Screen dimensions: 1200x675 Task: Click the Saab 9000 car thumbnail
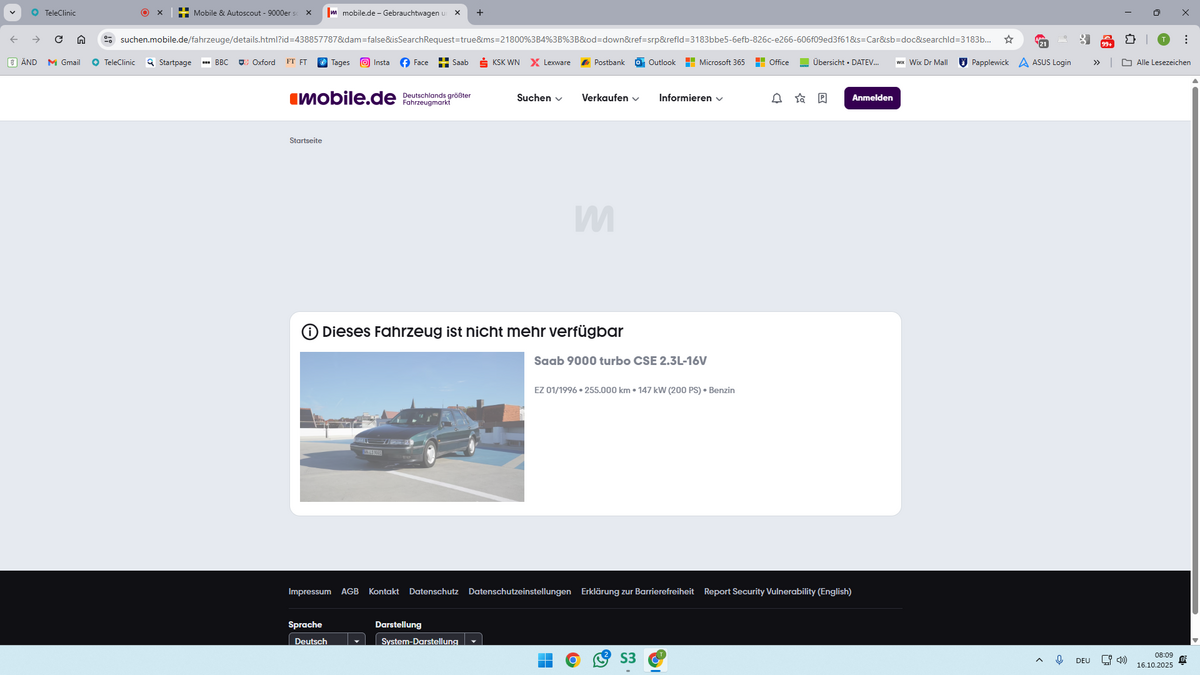click(412, 426)
